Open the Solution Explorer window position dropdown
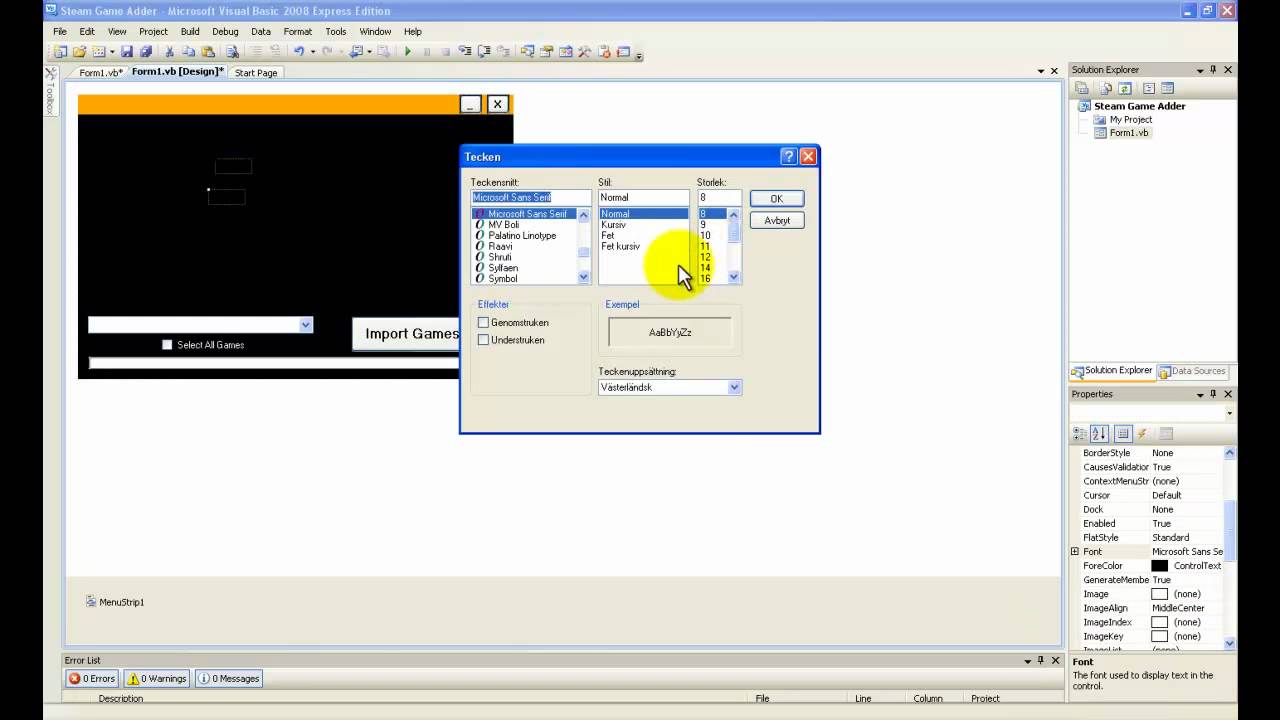This screenshot has width=1280, height=720. [1199, 70]
